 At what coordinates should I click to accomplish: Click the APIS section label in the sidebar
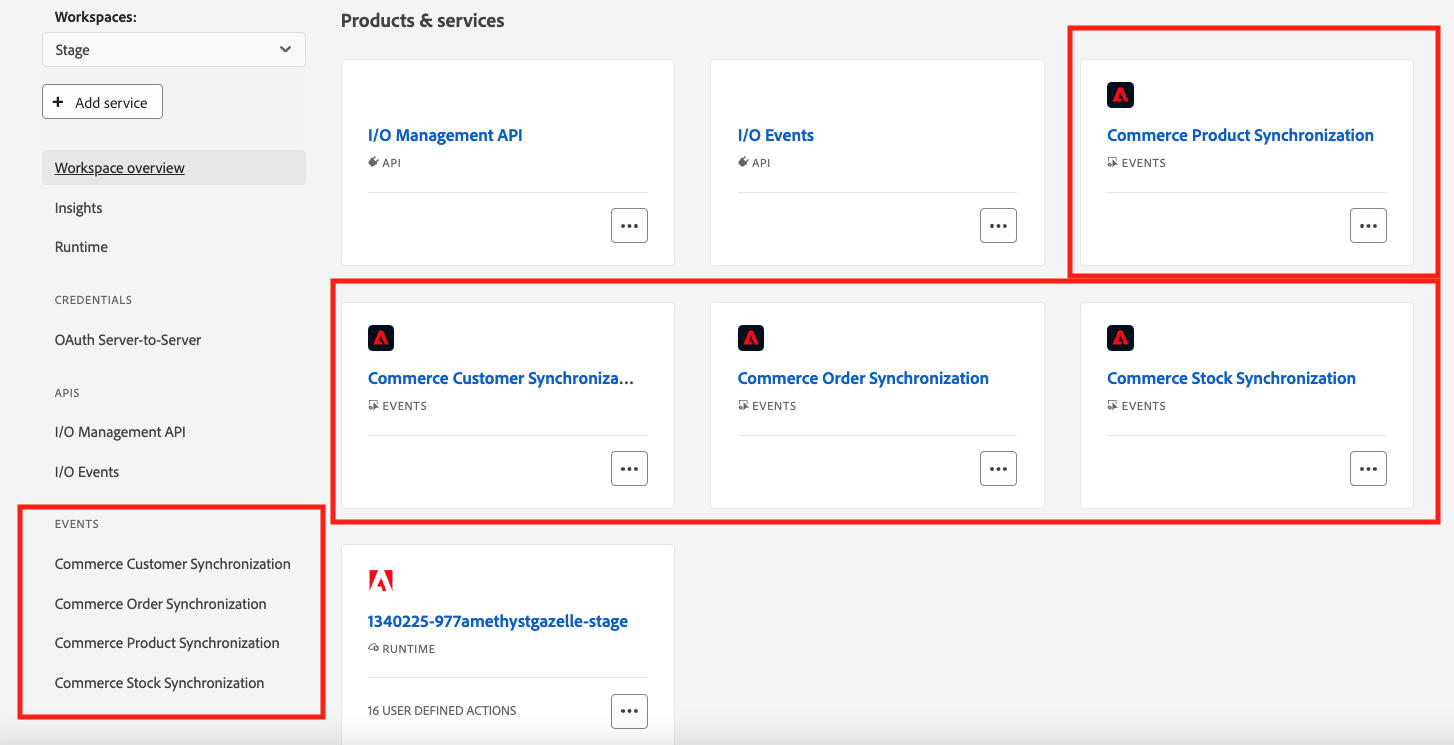click(x=67, y=393)
